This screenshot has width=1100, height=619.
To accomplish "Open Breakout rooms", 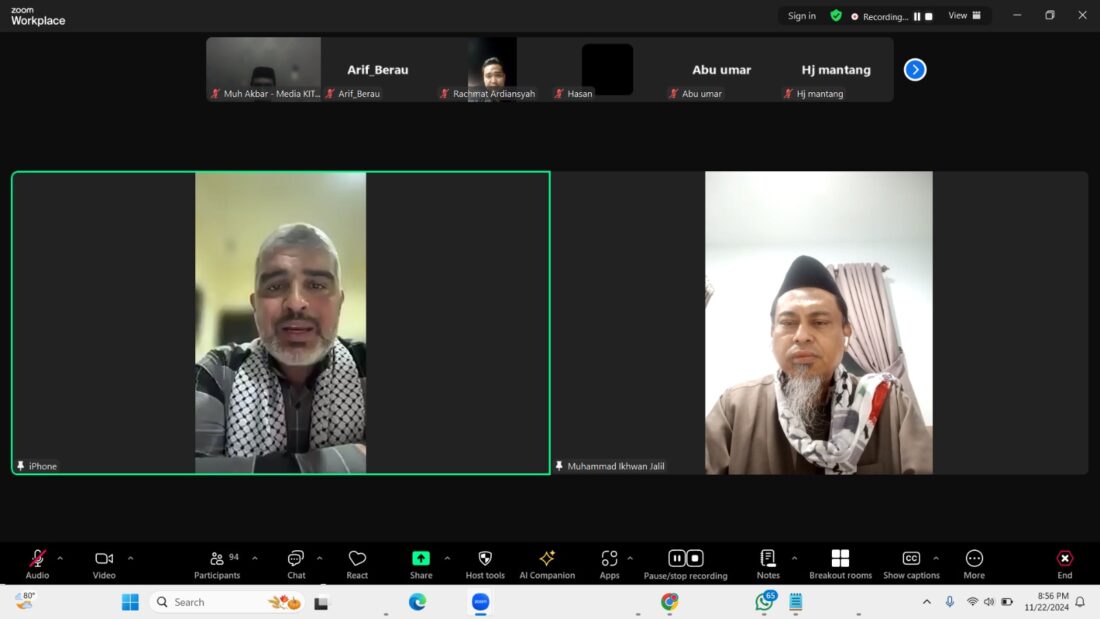I will [x=840, y=564].
